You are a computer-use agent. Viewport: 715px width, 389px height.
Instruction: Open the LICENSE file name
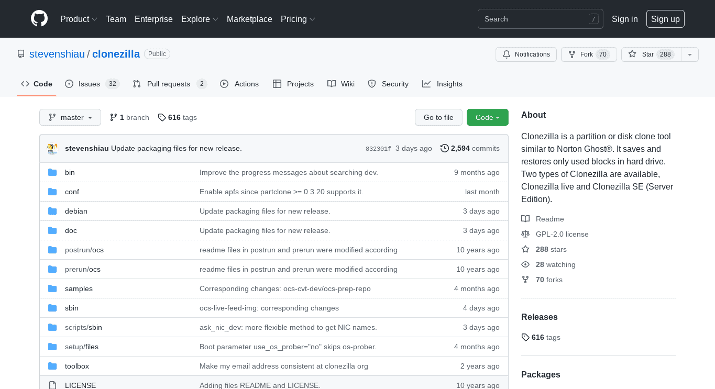[x=80, y=385]
